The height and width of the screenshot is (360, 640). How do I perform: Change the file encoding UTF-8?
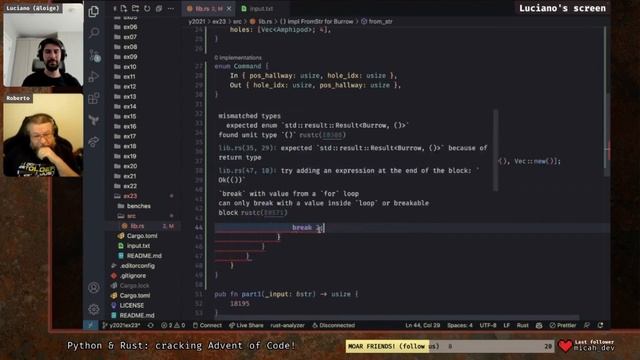[x=488, y=325]
